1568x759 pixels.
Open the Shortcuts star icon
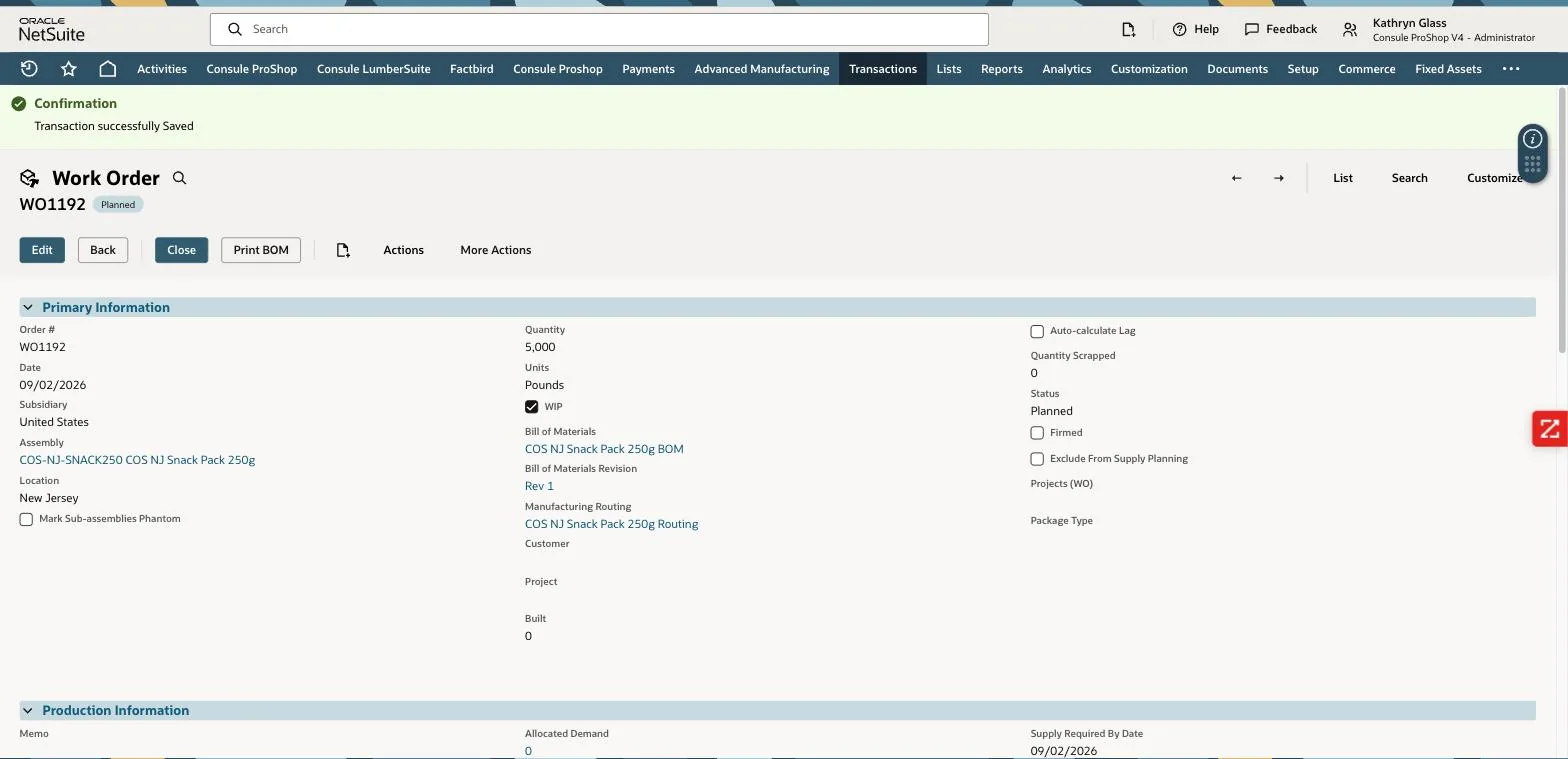tap(68, 69)
